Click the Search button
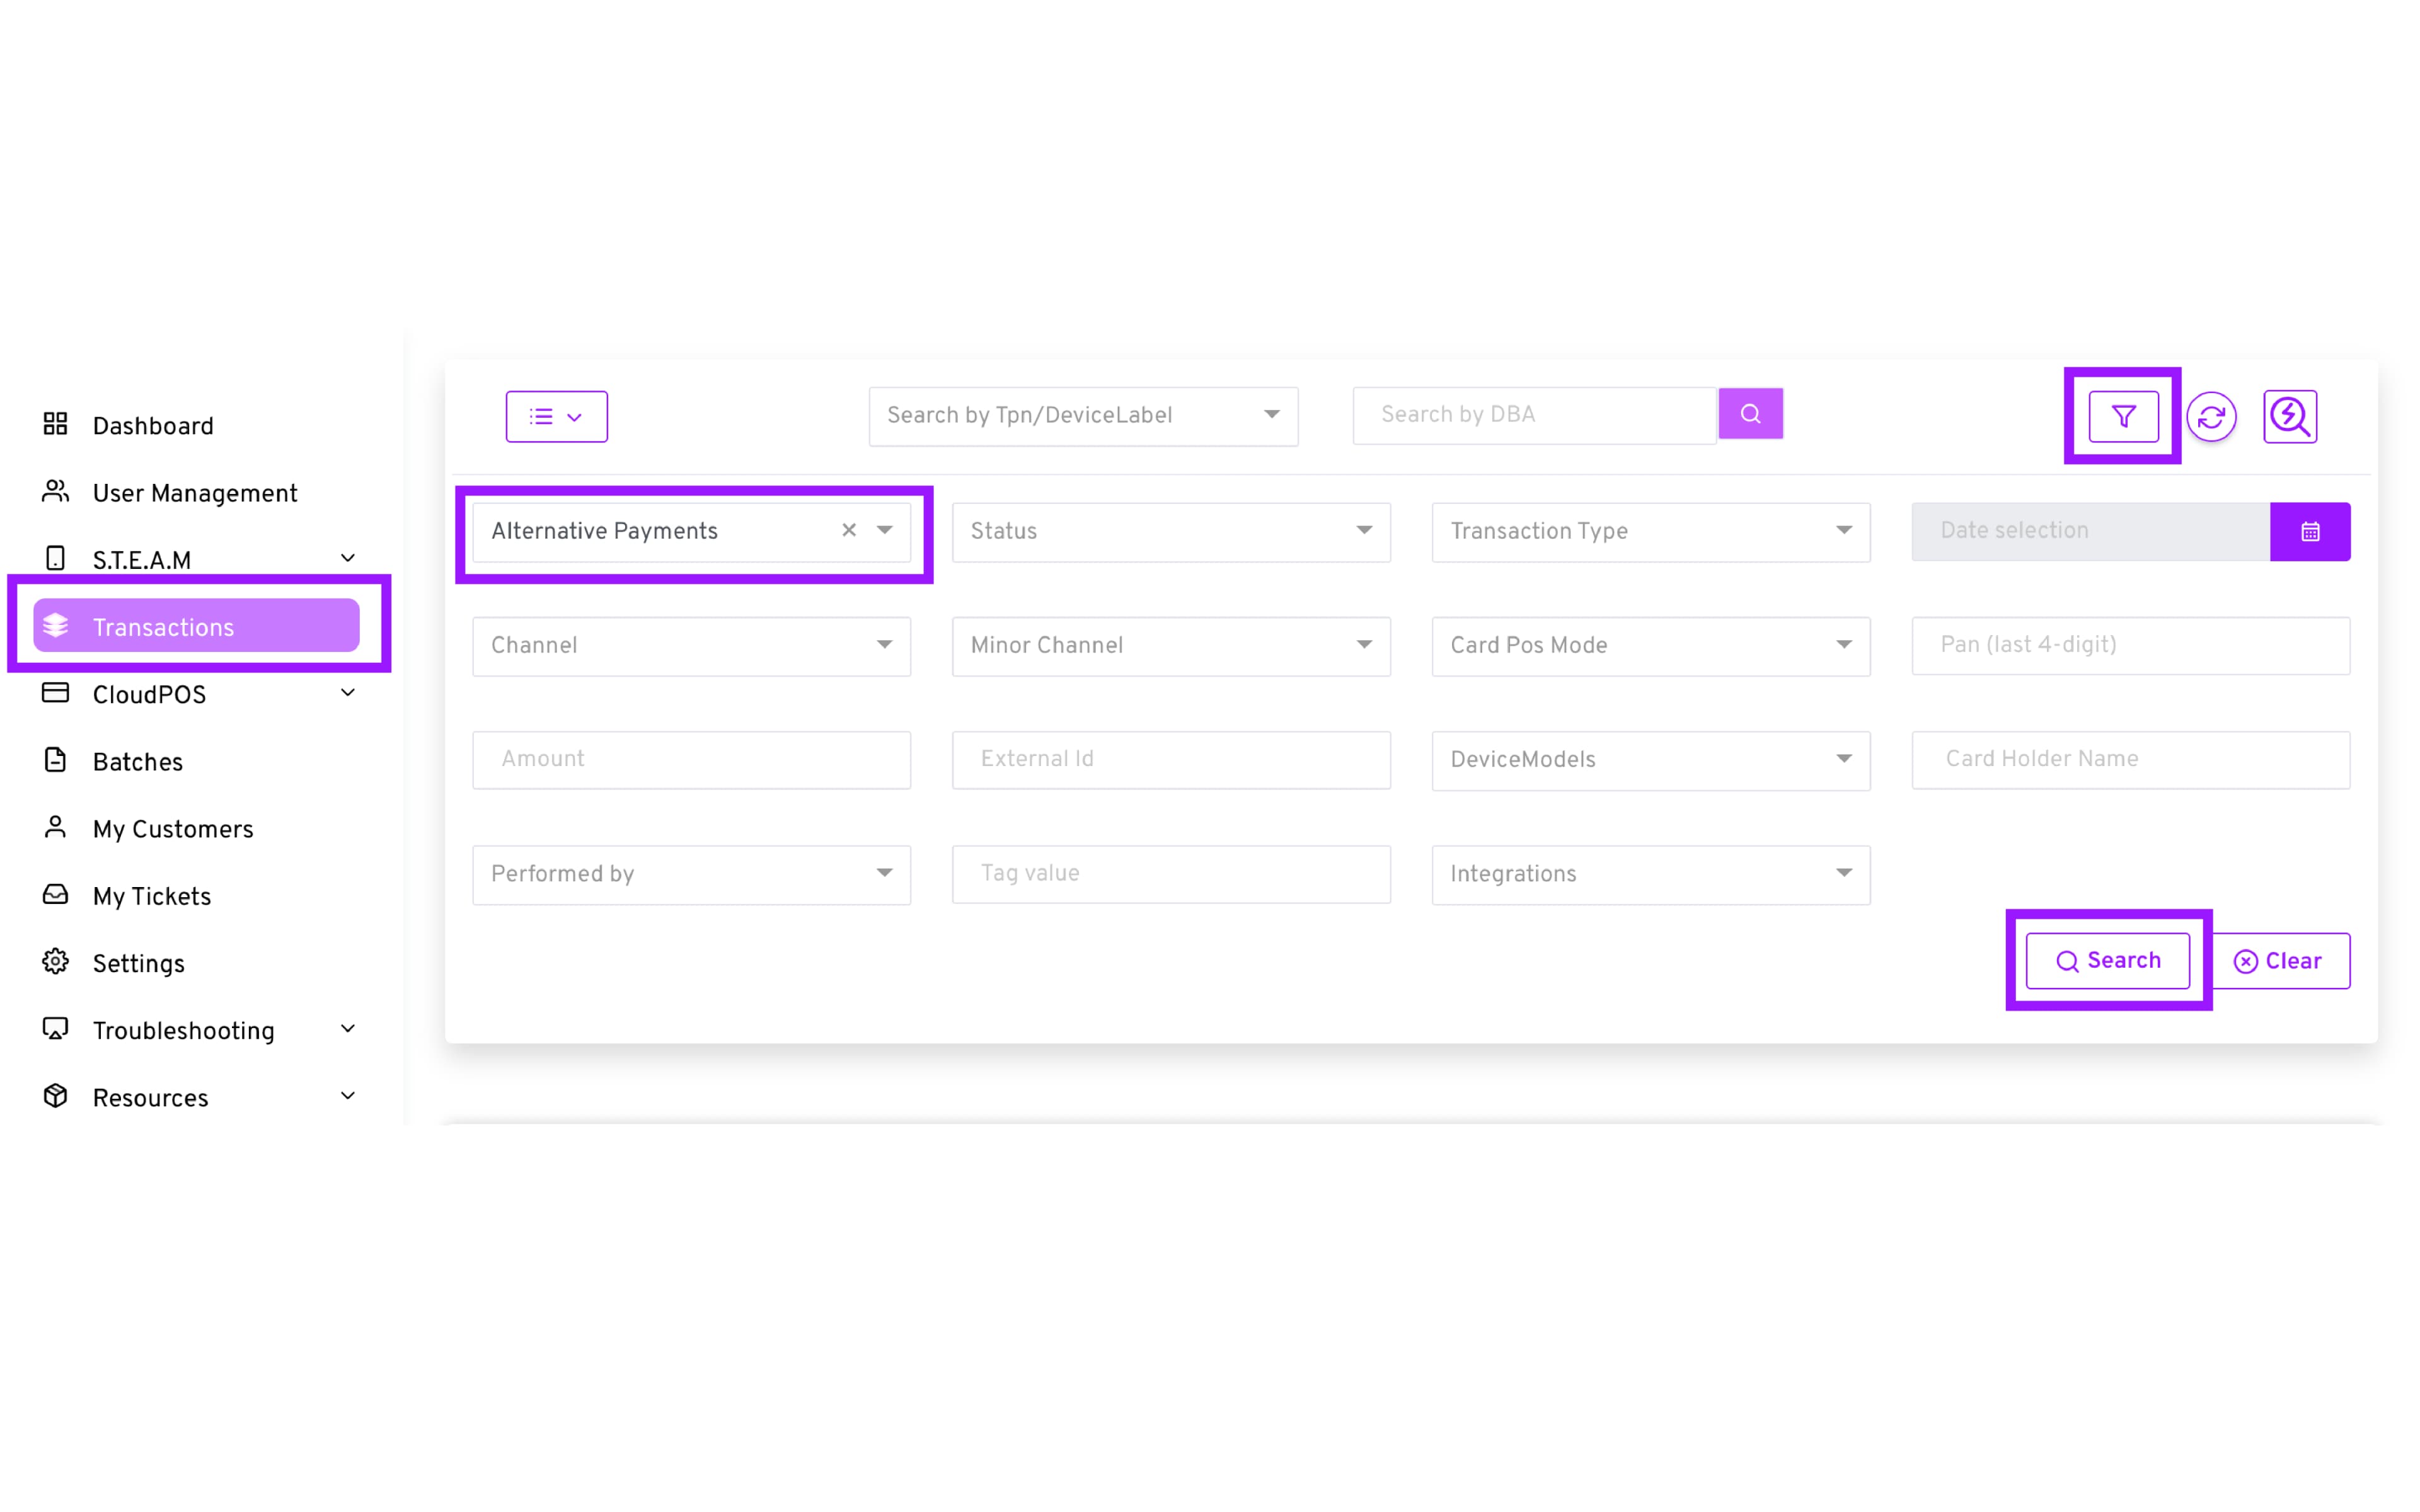This screenshot has width=2420, height=1512. (x=2107, y=961)
